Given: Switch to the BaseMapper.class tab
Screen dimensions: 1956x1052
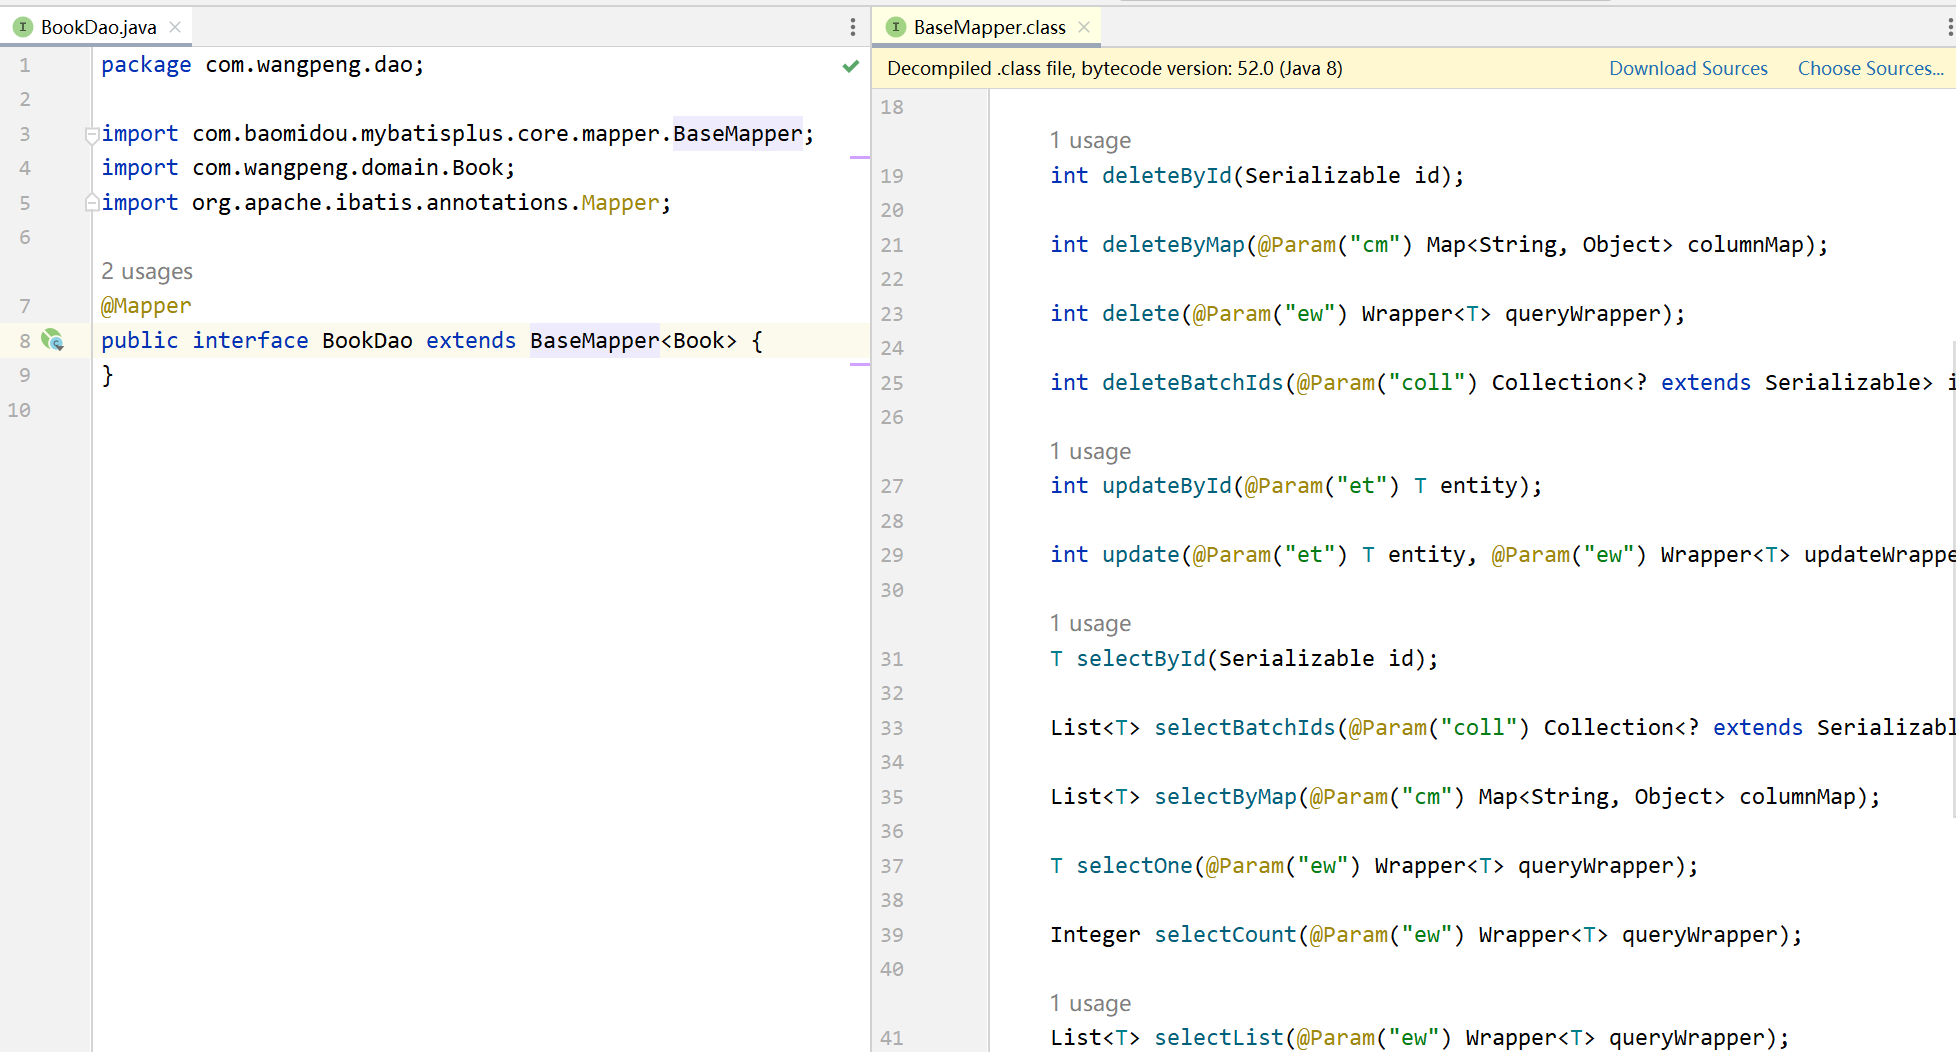Looking at the screenshot, I should click(x=988, y=27).
